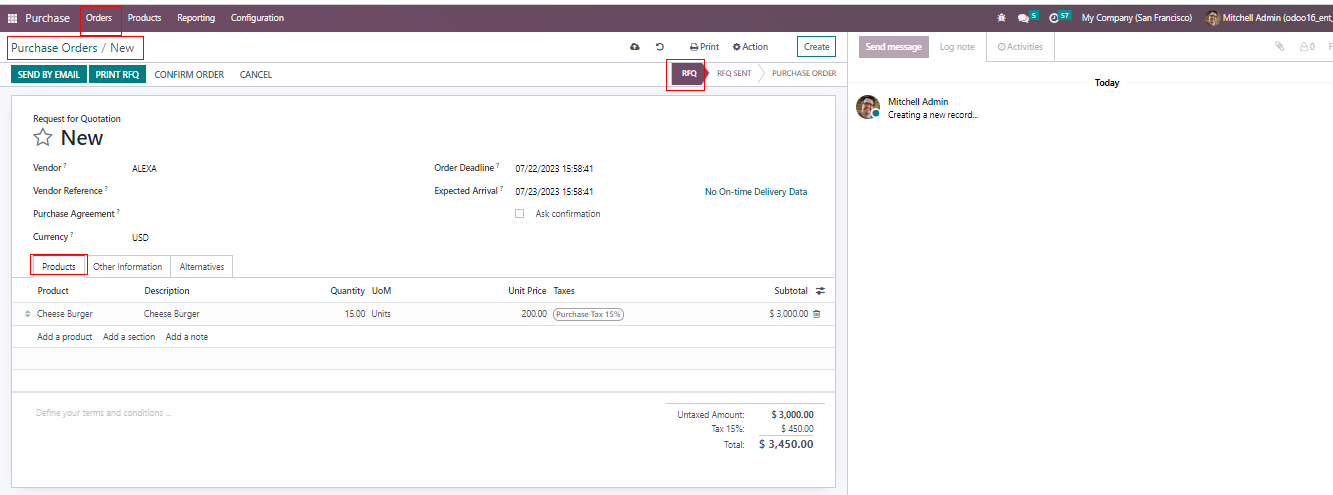Select the RFQ SENT status stage
This screenshot has height=495, width=1333.
[734, 74]
